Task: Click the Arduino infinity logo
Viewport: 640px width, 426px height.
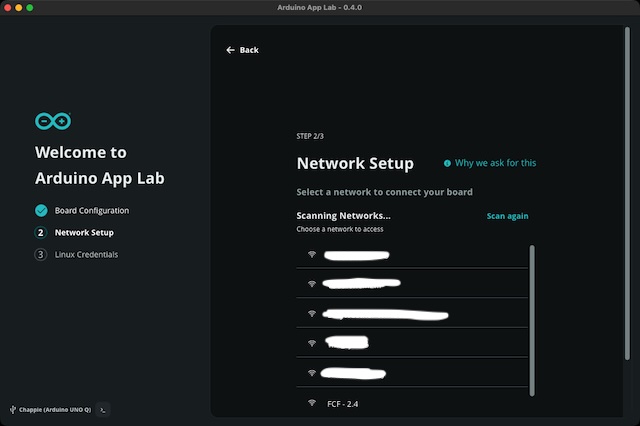Action: 52,121
